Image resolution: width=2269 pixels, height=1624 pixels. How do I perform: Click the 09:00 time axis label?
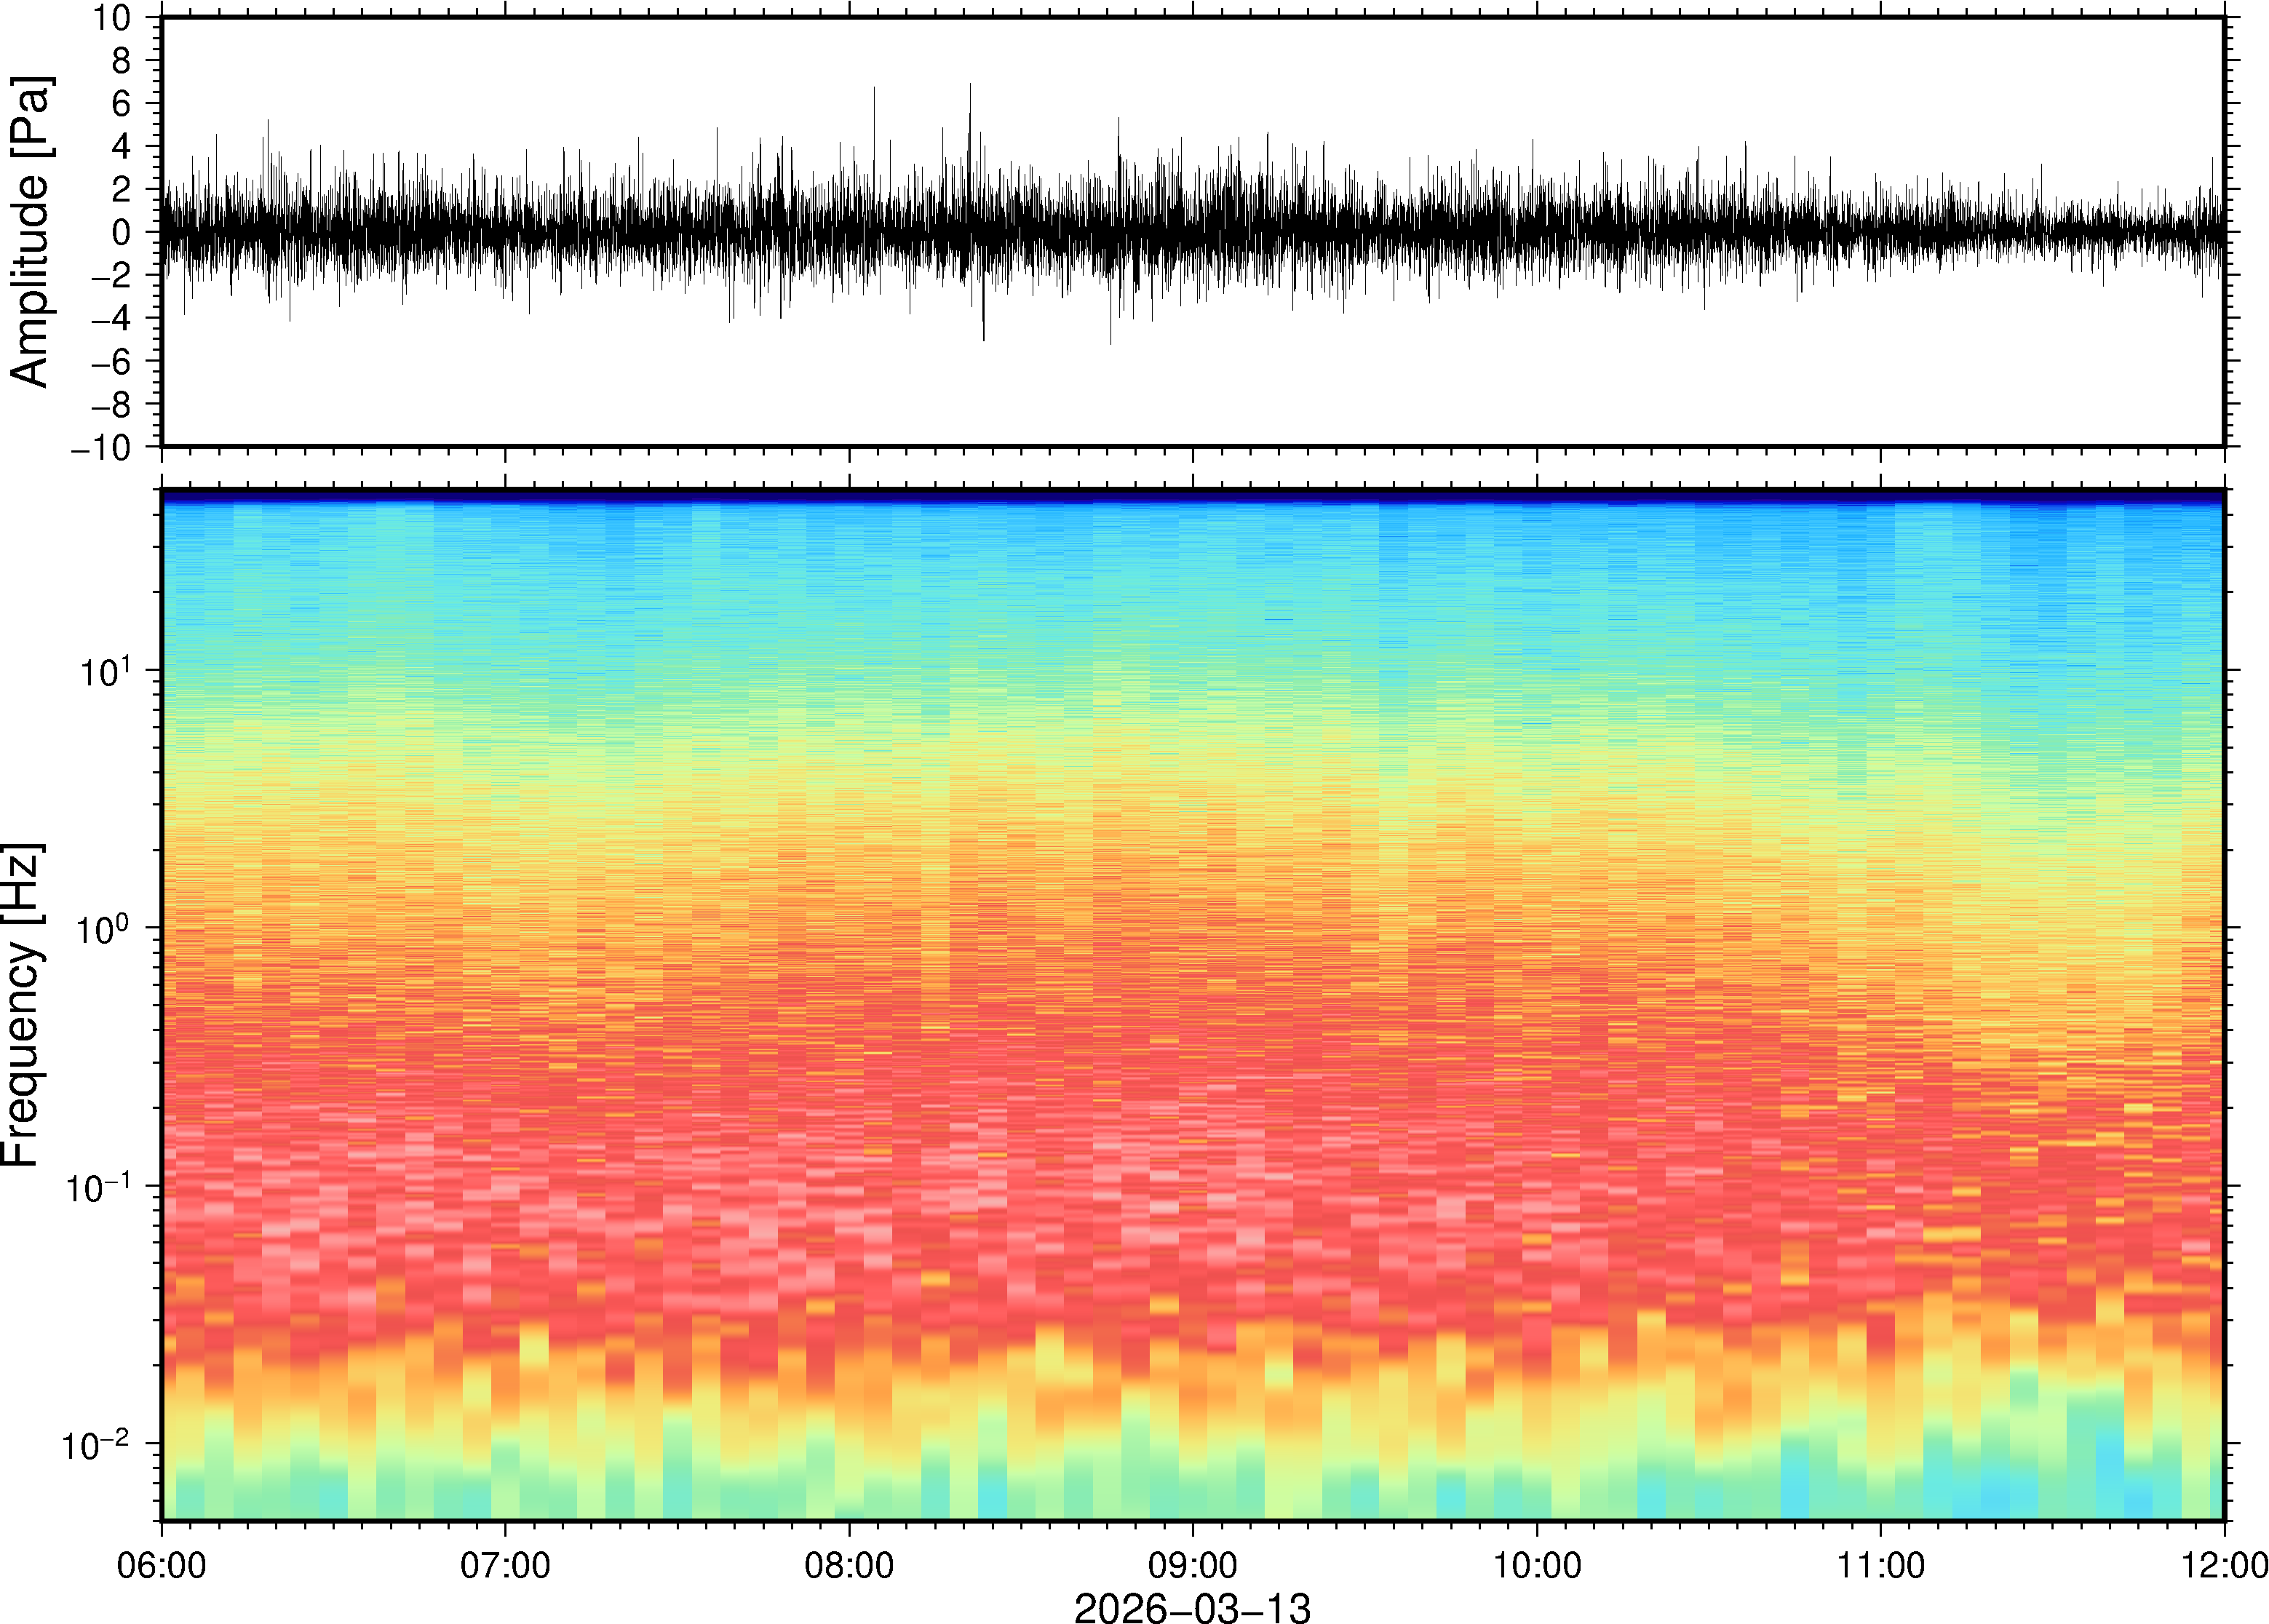click(x=1193, y=1565)
